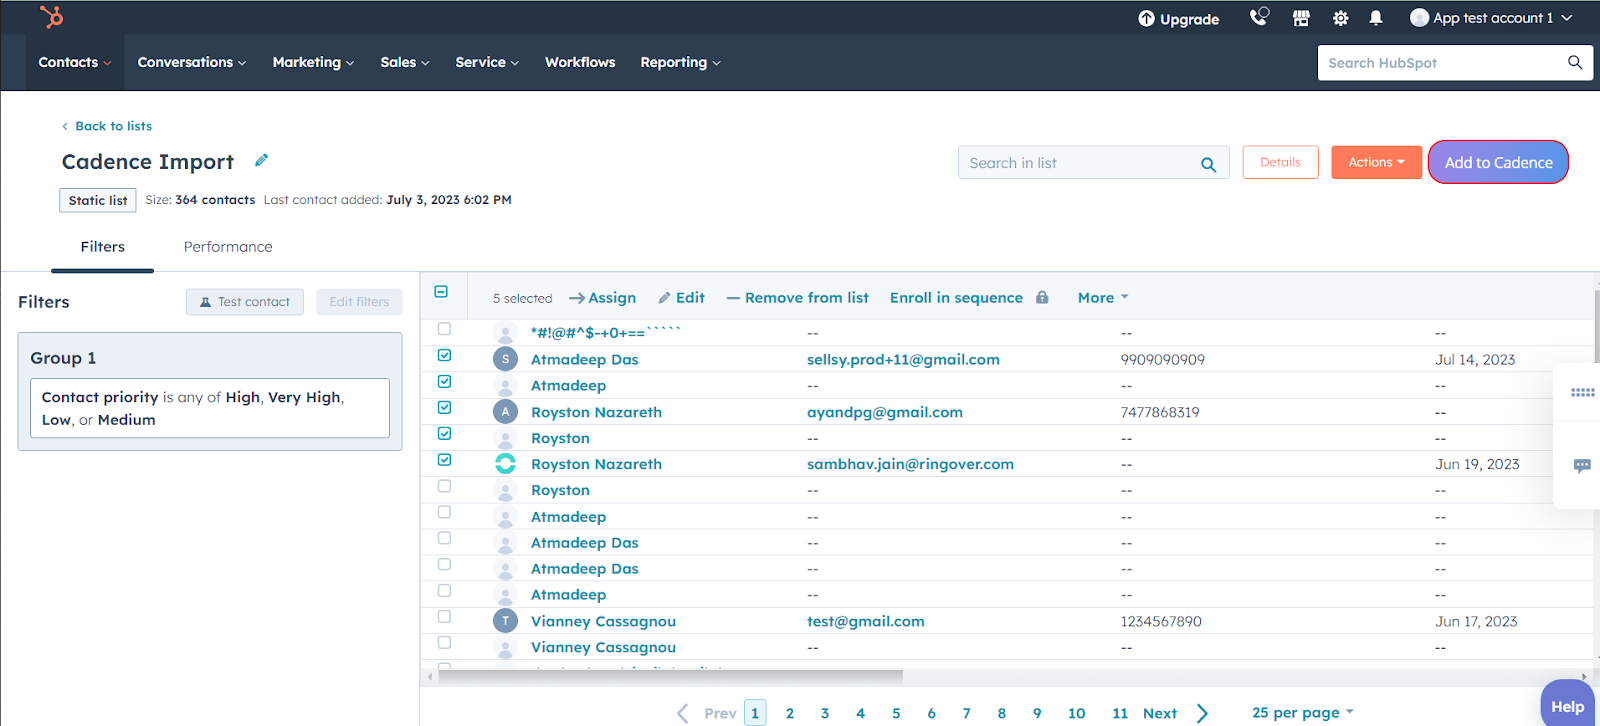This screenshot has width=1600, height=726.
Task: Click the HubSpot sprocket logo
Action: point(51,17)
